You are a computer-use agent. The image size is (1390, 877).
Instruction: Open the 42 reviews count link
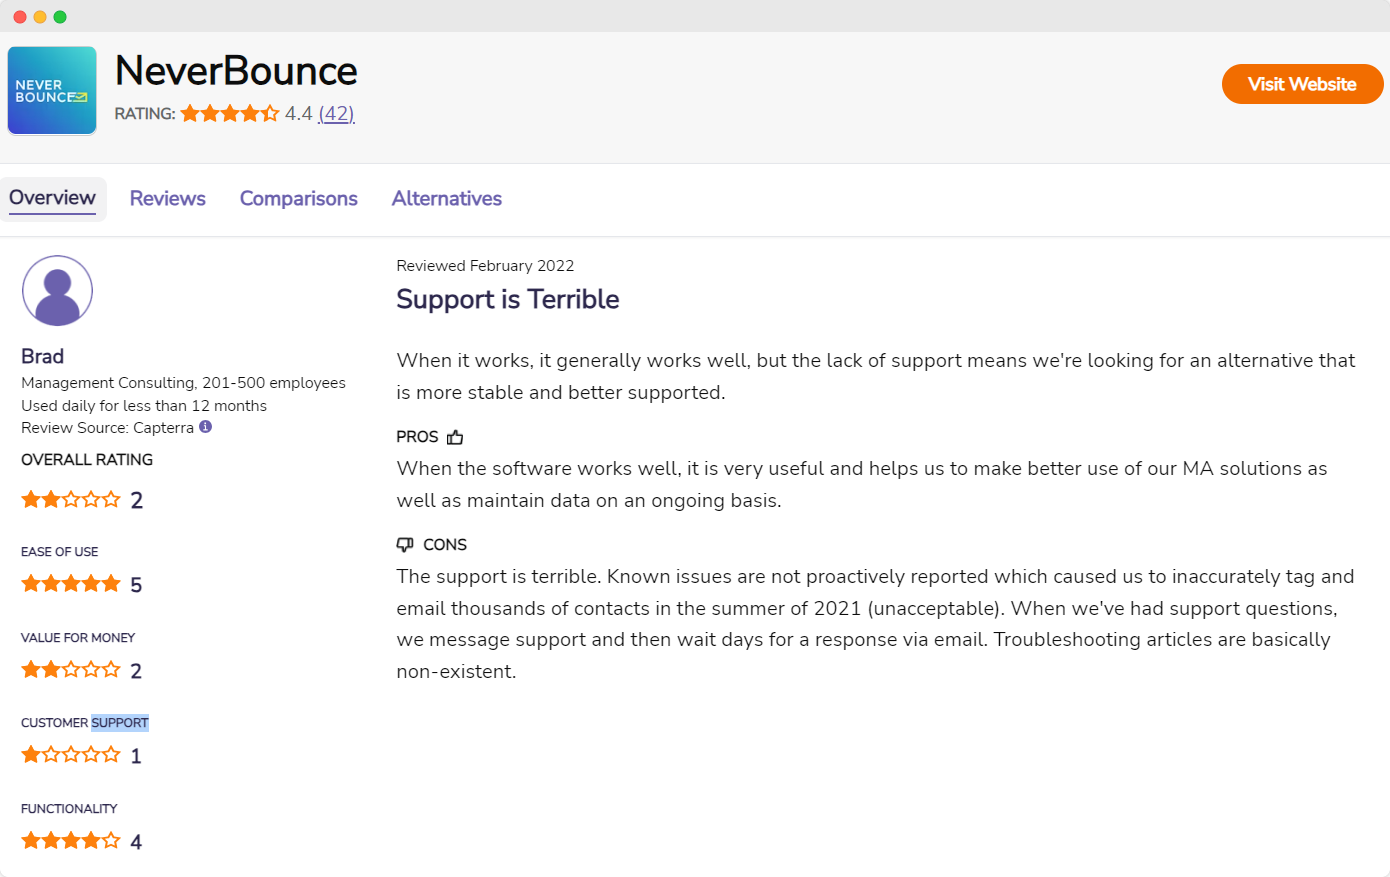[x=336, y=113]
